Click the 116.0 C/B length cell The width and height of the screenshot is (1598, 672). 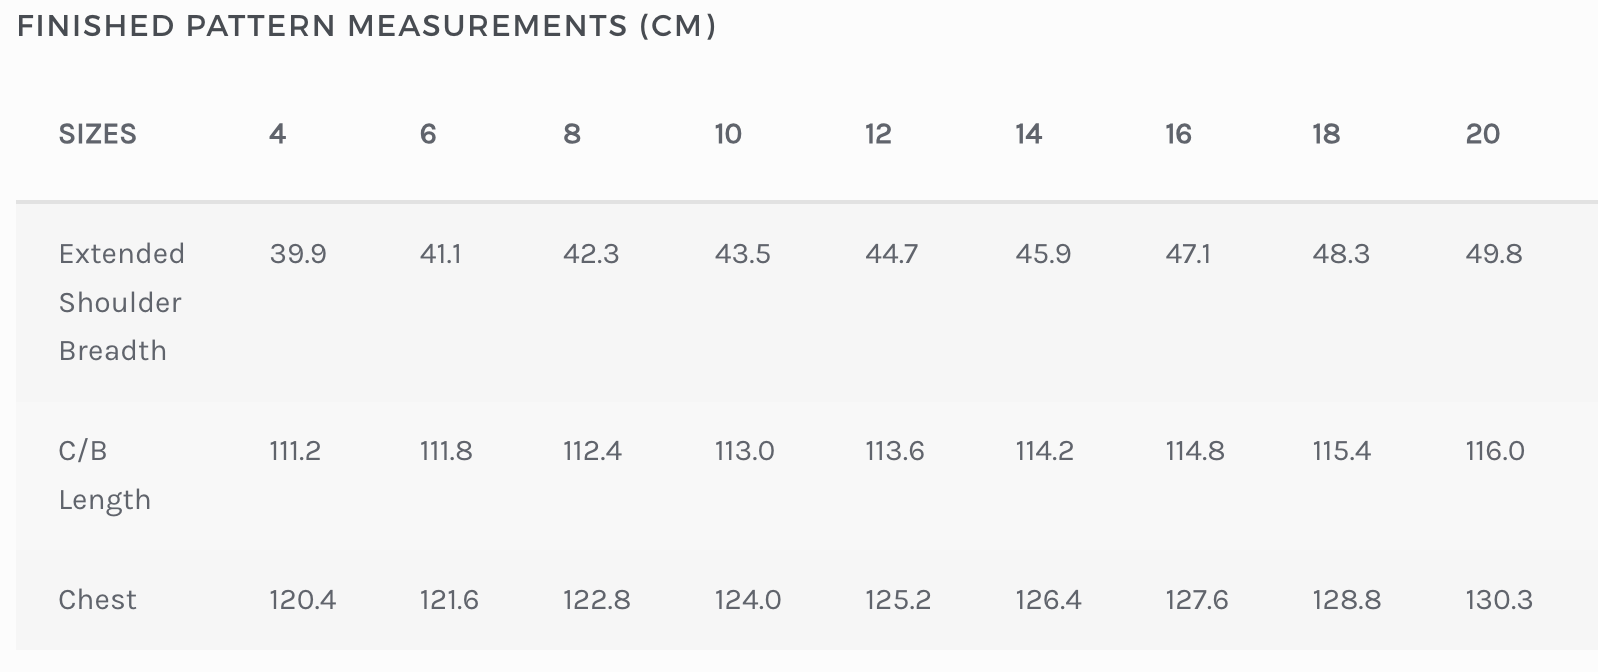(1495, 451)
